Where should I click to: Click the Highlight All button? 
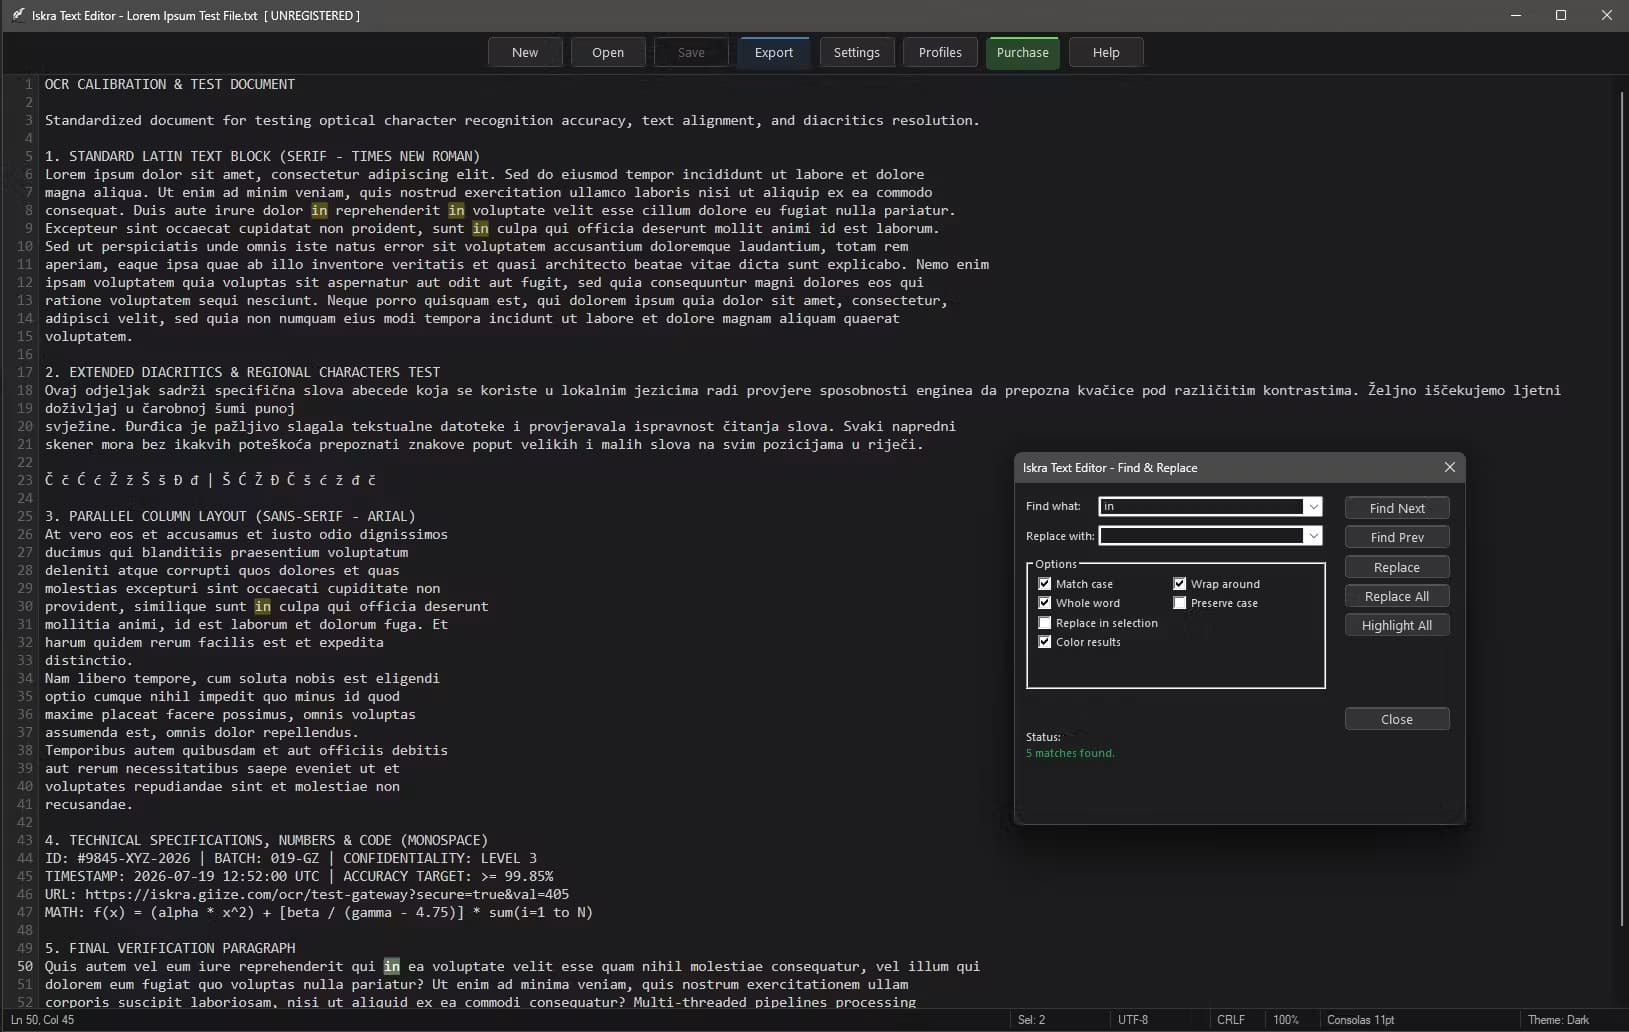click(1397, 625)
